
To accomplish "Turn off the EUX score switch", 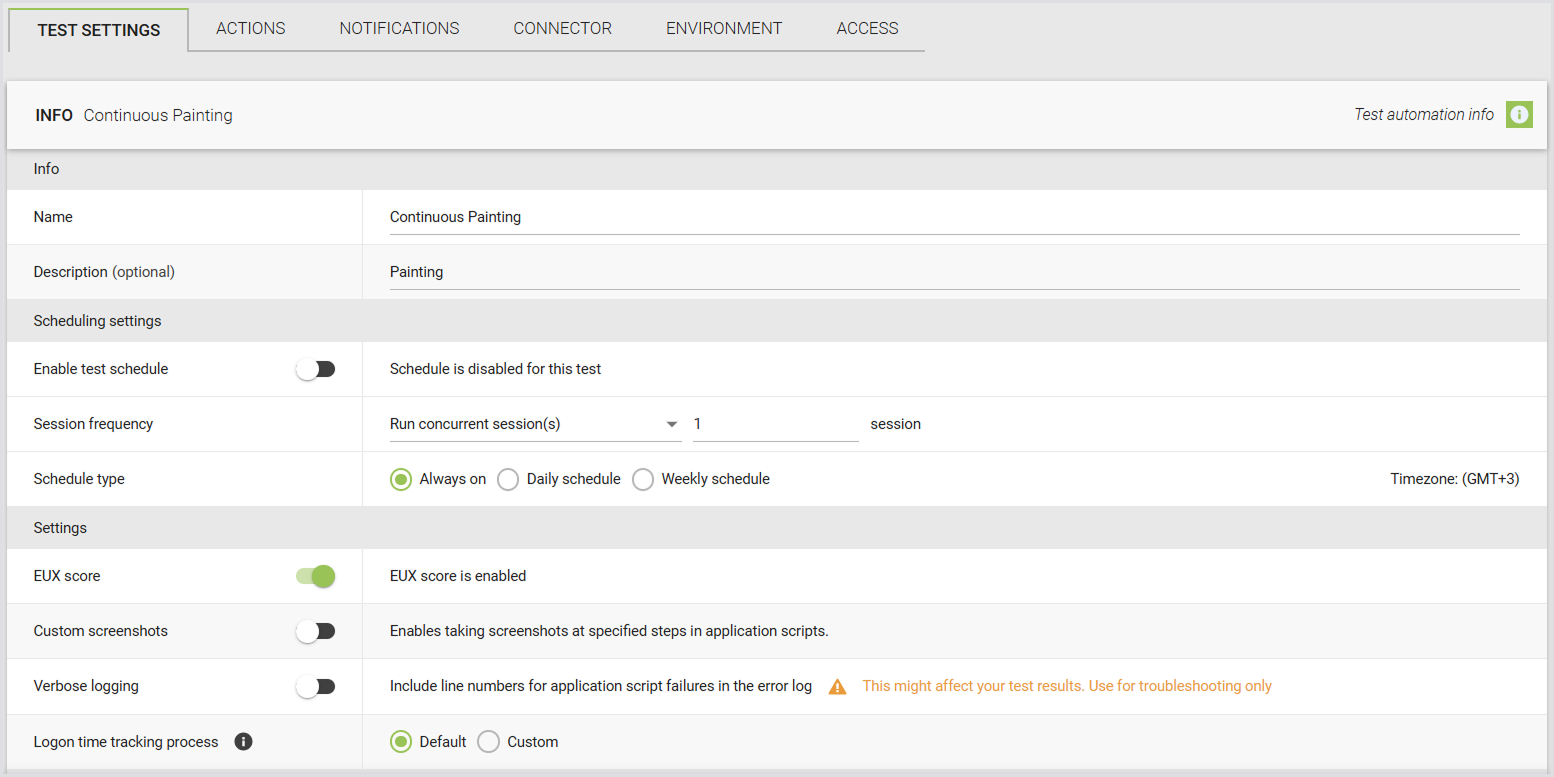I will pos(315,576).
